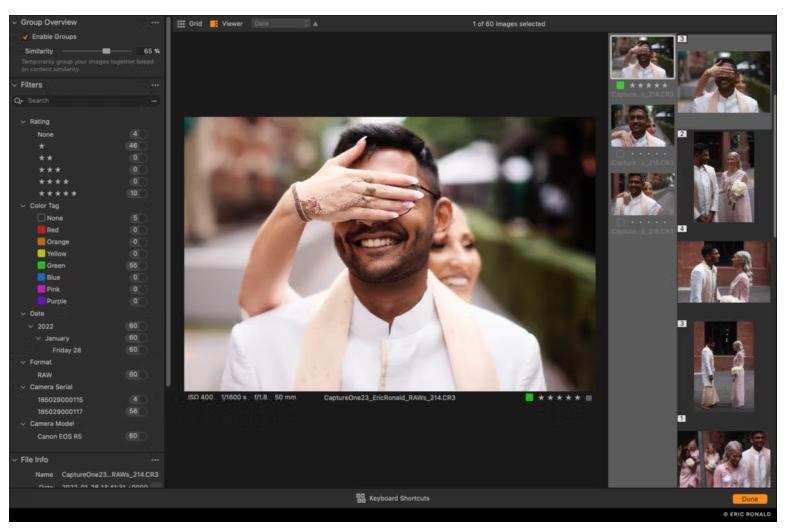Disable the Enable Groups checkbox
Viewport: 787px width, 531px height.
click(x=26, y=36)
